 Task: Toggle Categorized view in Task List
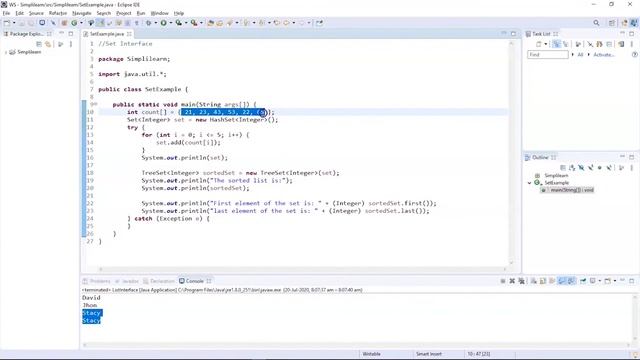[x=557, y=44]
